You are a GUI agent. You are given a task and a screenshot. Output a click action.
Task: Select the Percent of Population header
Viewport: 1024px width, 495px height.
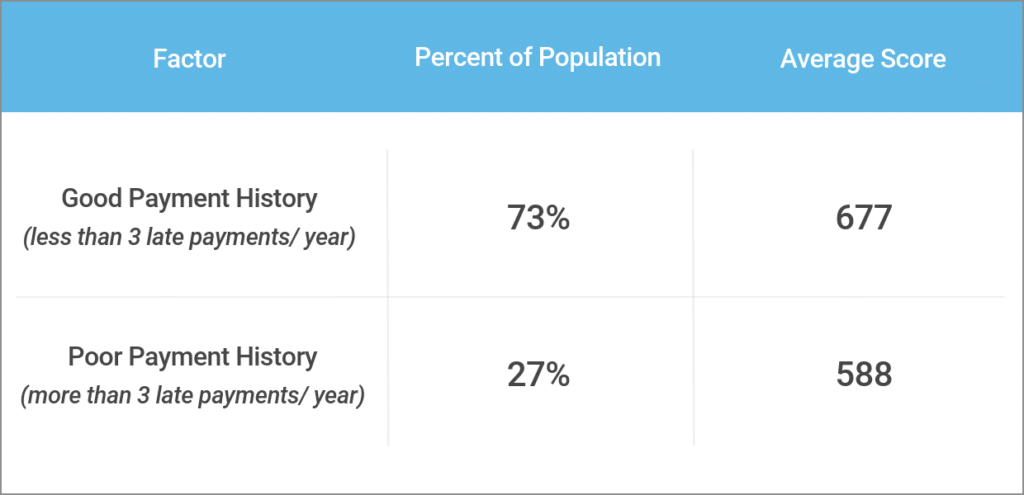[x=537, y=58]
